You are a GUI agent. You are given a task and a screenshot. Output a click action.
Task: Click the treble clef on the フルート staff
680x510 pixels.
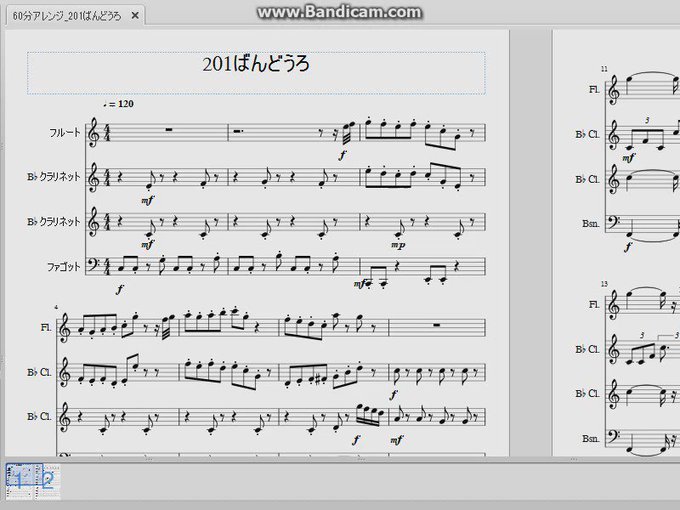[x=93, y=133]
